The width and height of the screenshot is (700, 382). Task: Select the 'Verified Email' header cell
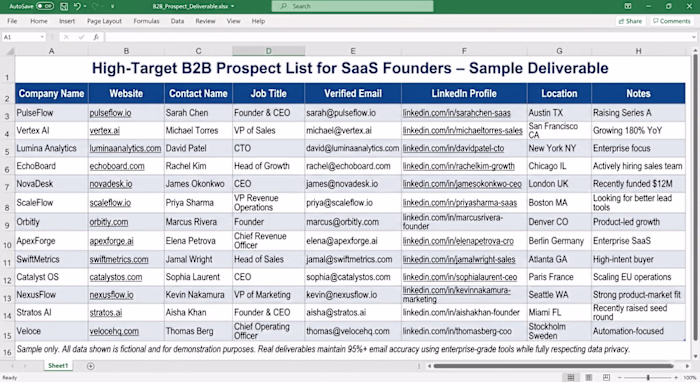353,93
